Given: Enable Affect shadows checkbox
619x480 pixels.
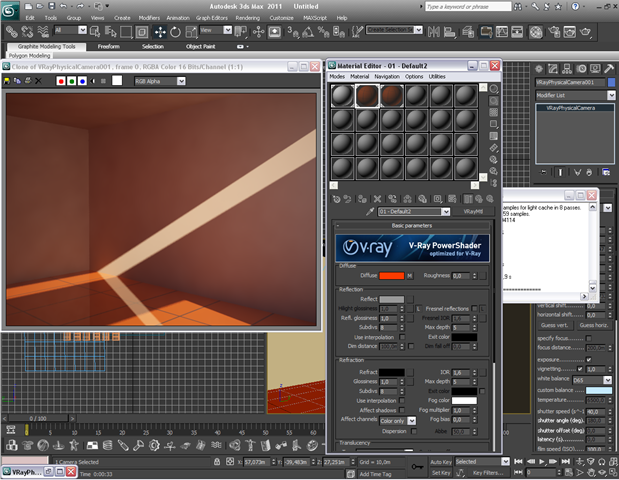Looking at the screenshot, I should pyautogui.click(x=401, y=410).
